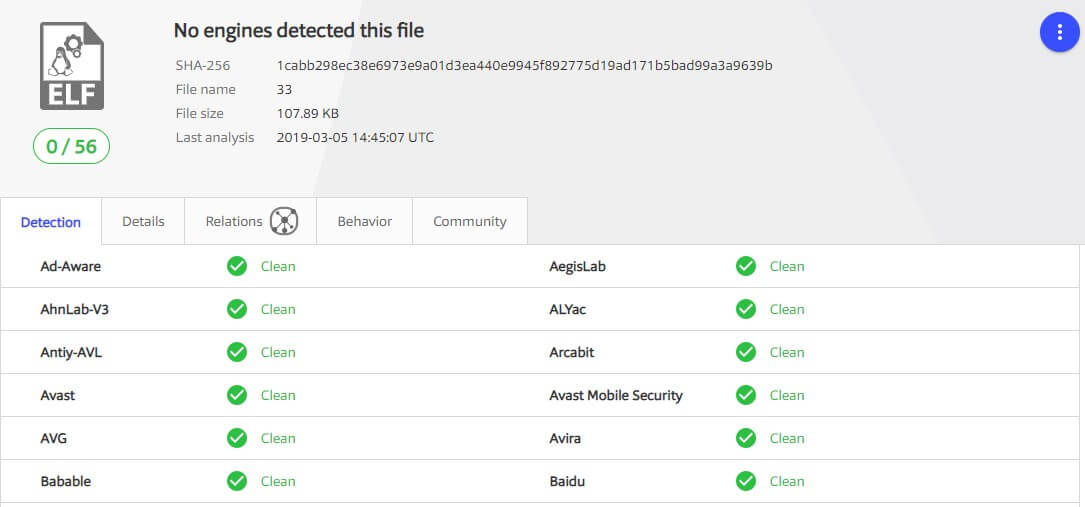The image size is (1085, 507).
Task: Click the green checkmark for Antiy-AVL
Action: pyautogui.click(x=237, y=352)
